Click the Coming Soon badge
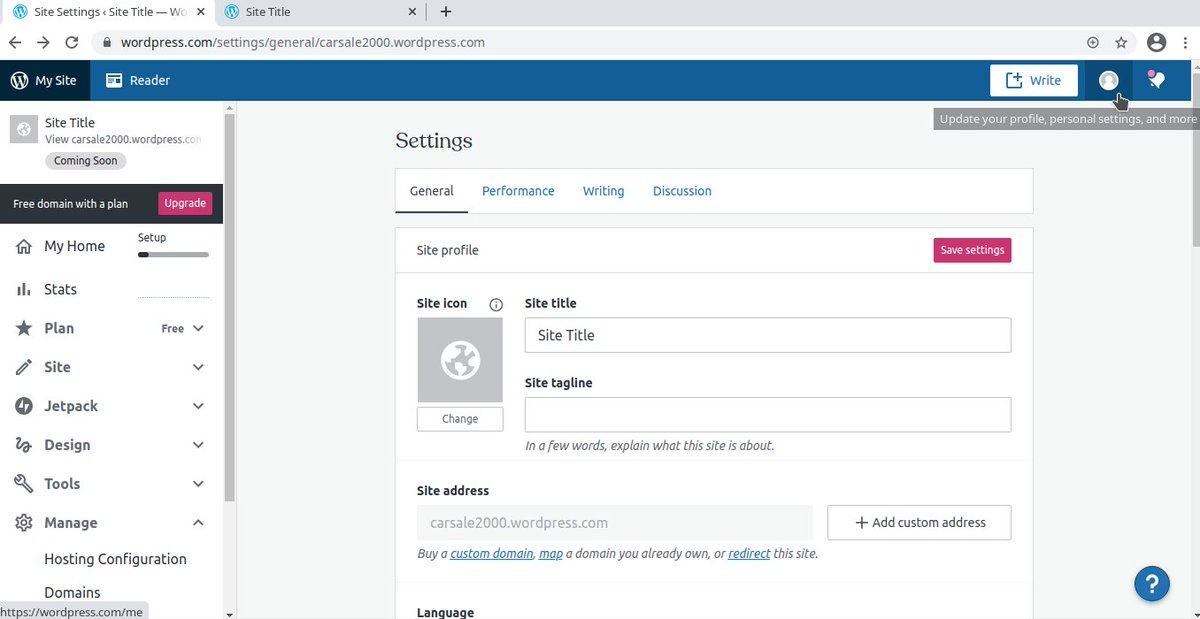This screenshot has width=1200, height=619. pos(86,161)
